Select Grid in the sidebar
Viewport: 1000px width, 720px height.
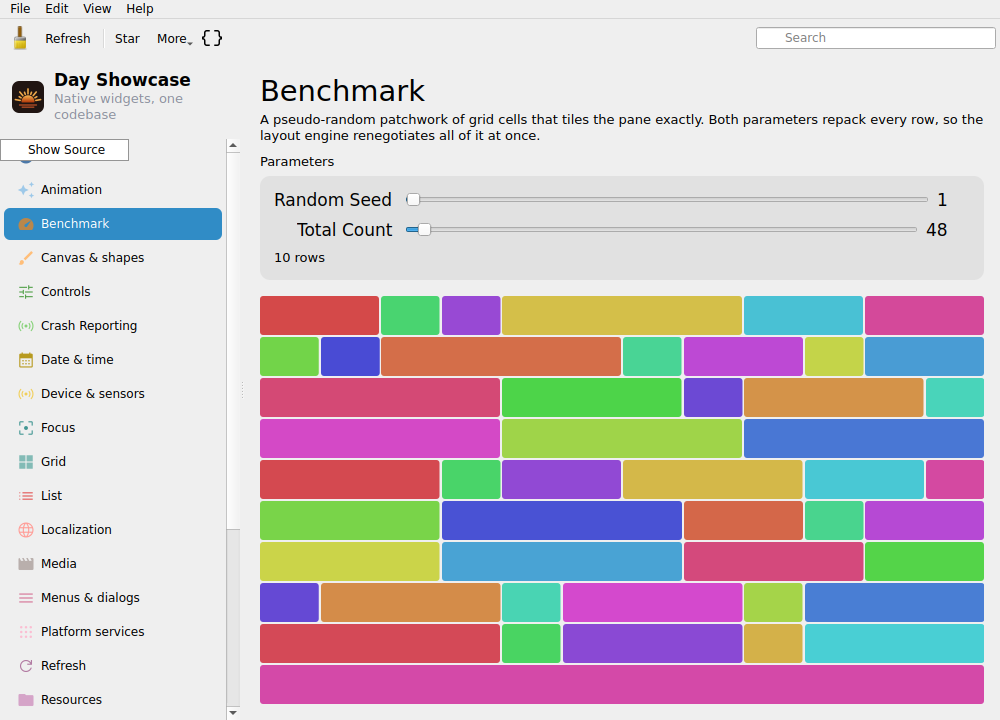tap(113, 462)
